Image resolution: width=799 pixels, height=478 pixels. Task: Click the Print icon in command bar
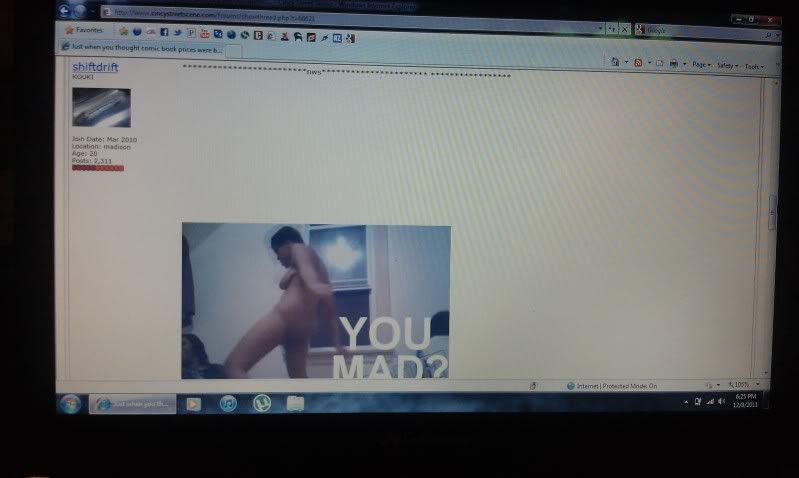point(675,64)
